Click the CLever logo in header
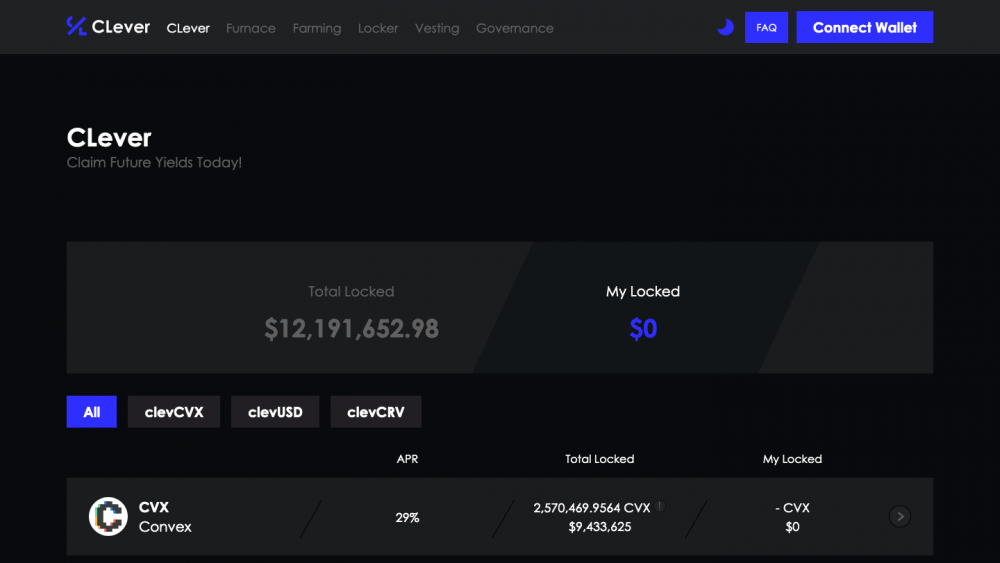Viewport: 1000px width, 563px height. pos(108,27)
